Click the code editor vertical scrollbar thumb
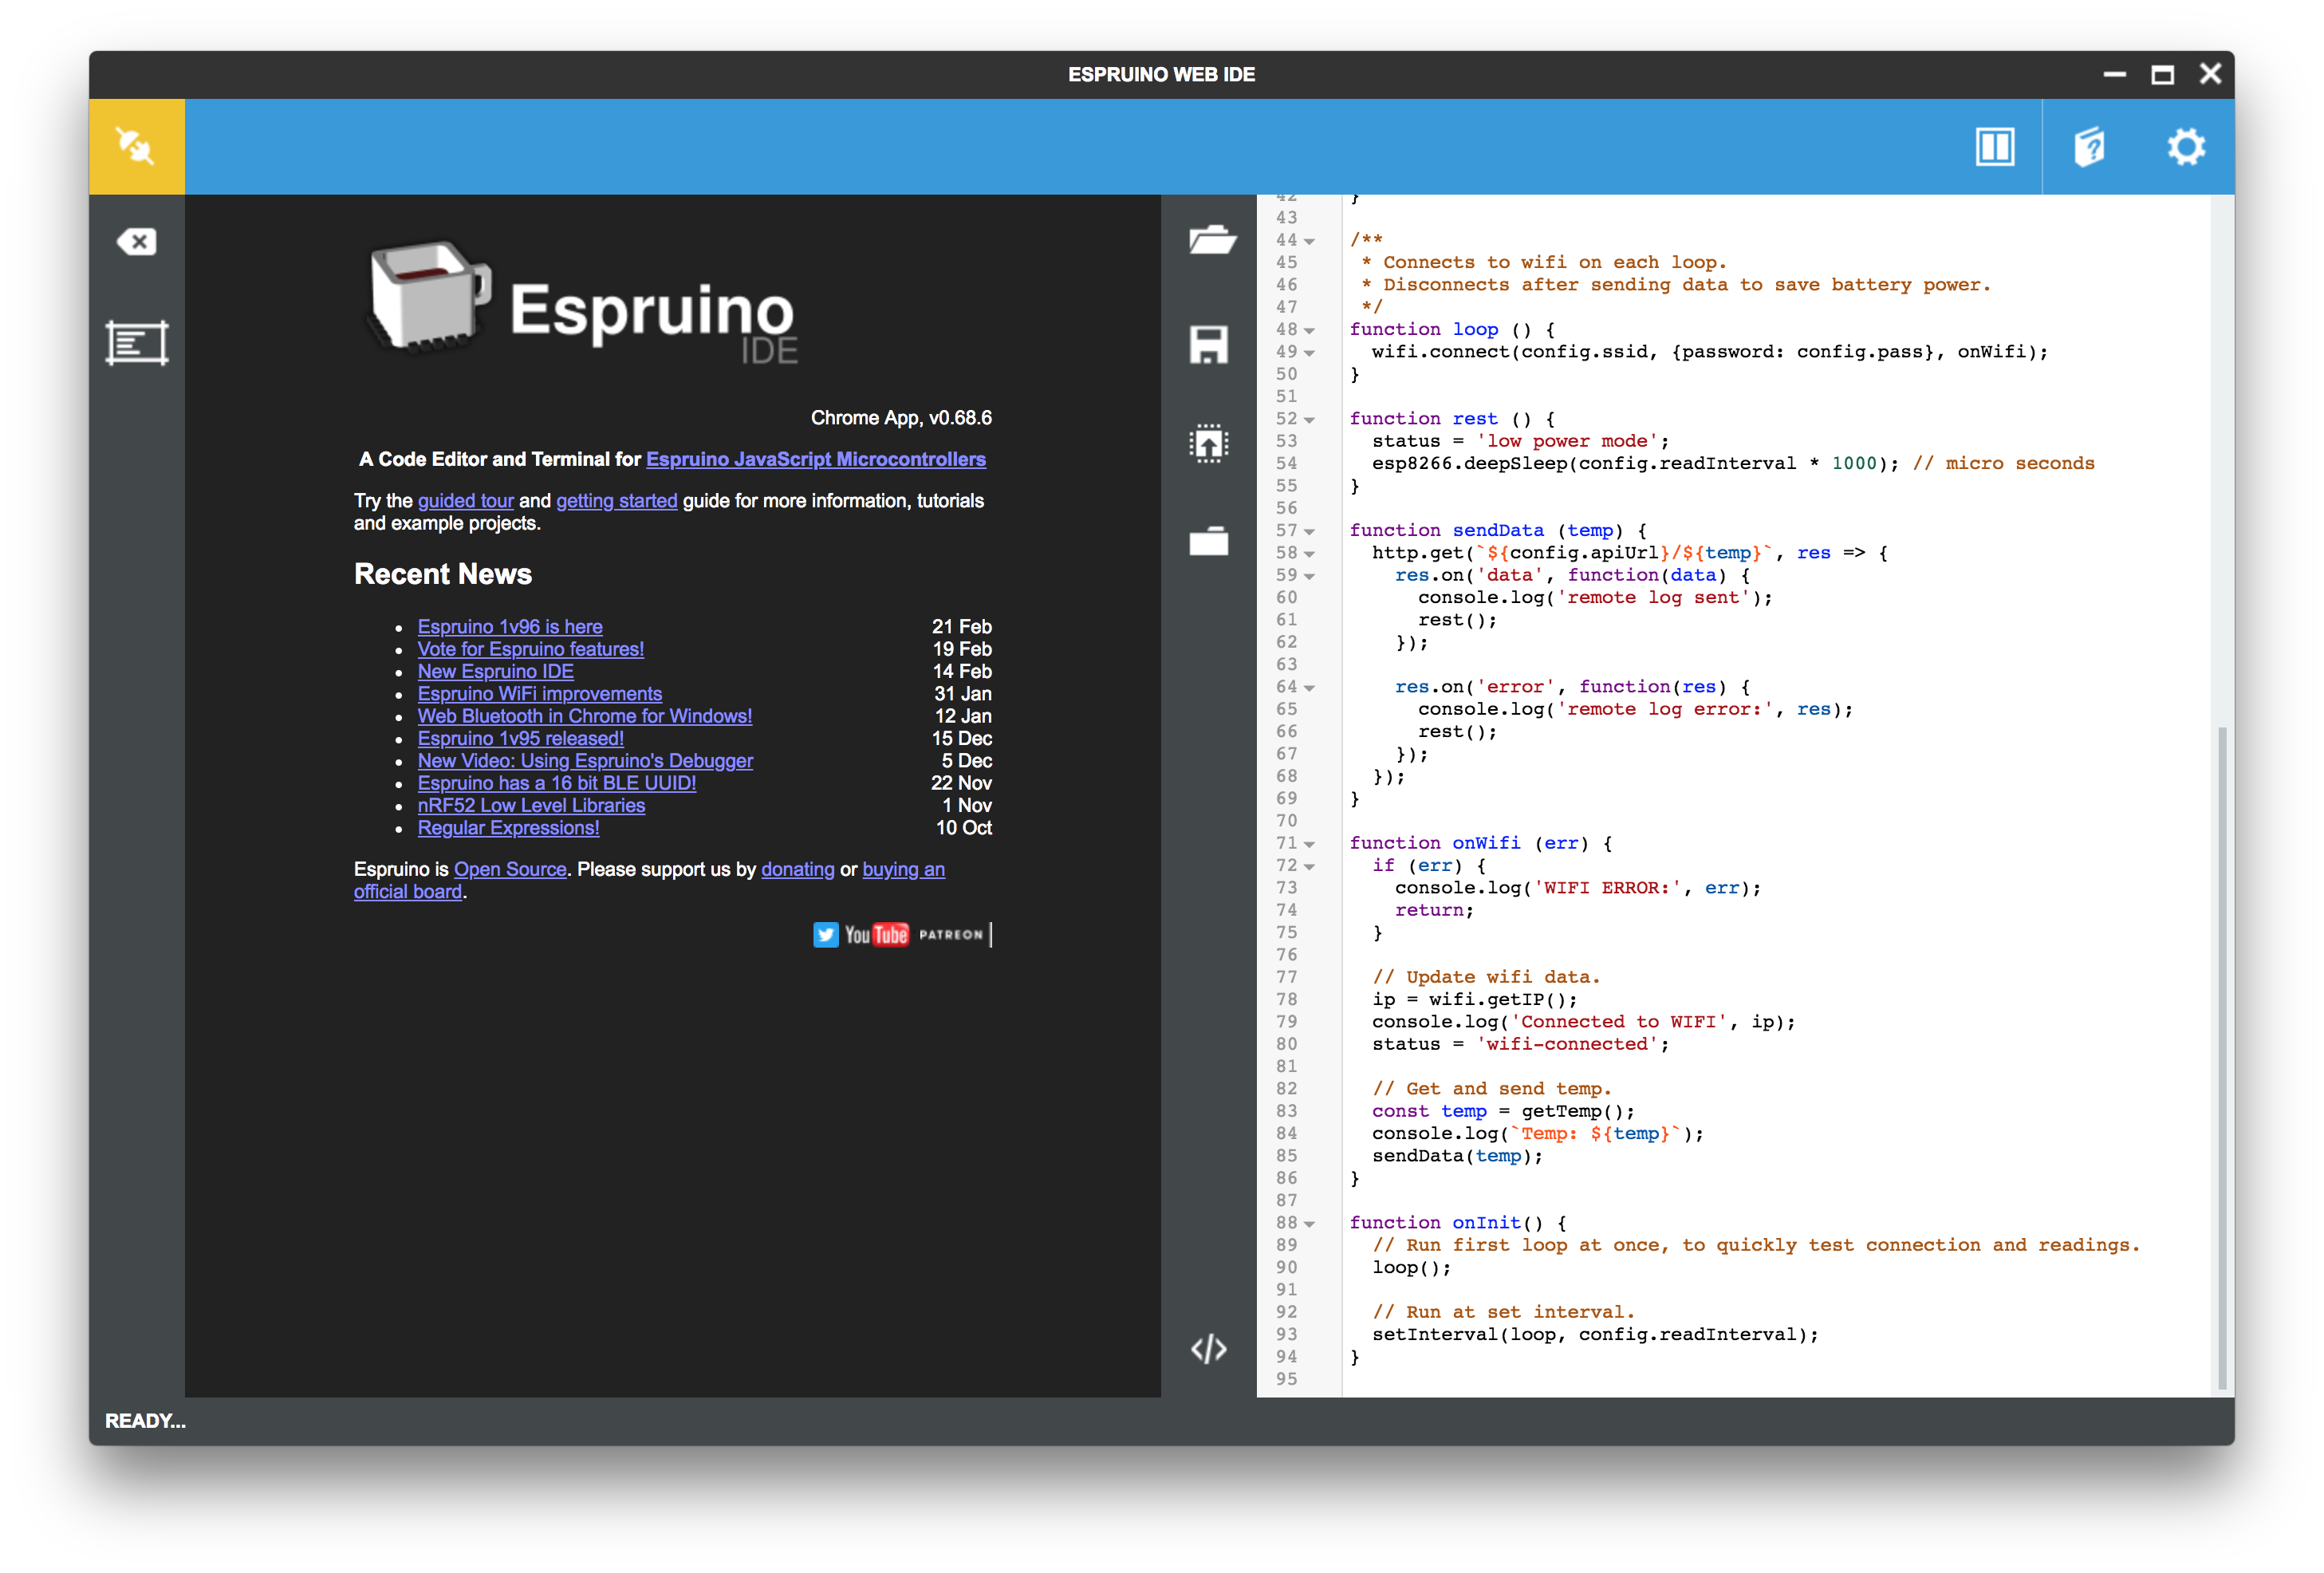2324x1573 pixels. pos(2221,1057)
